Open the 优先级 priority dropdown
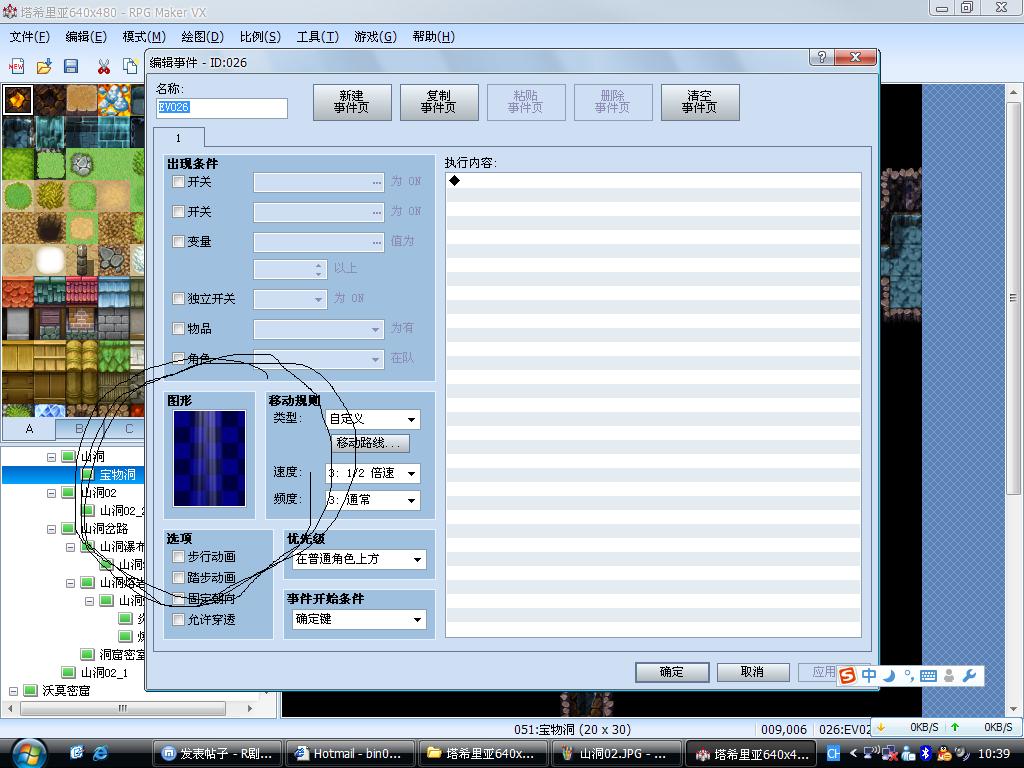Viewport: 1024px width, 768px height. (359, 559)
